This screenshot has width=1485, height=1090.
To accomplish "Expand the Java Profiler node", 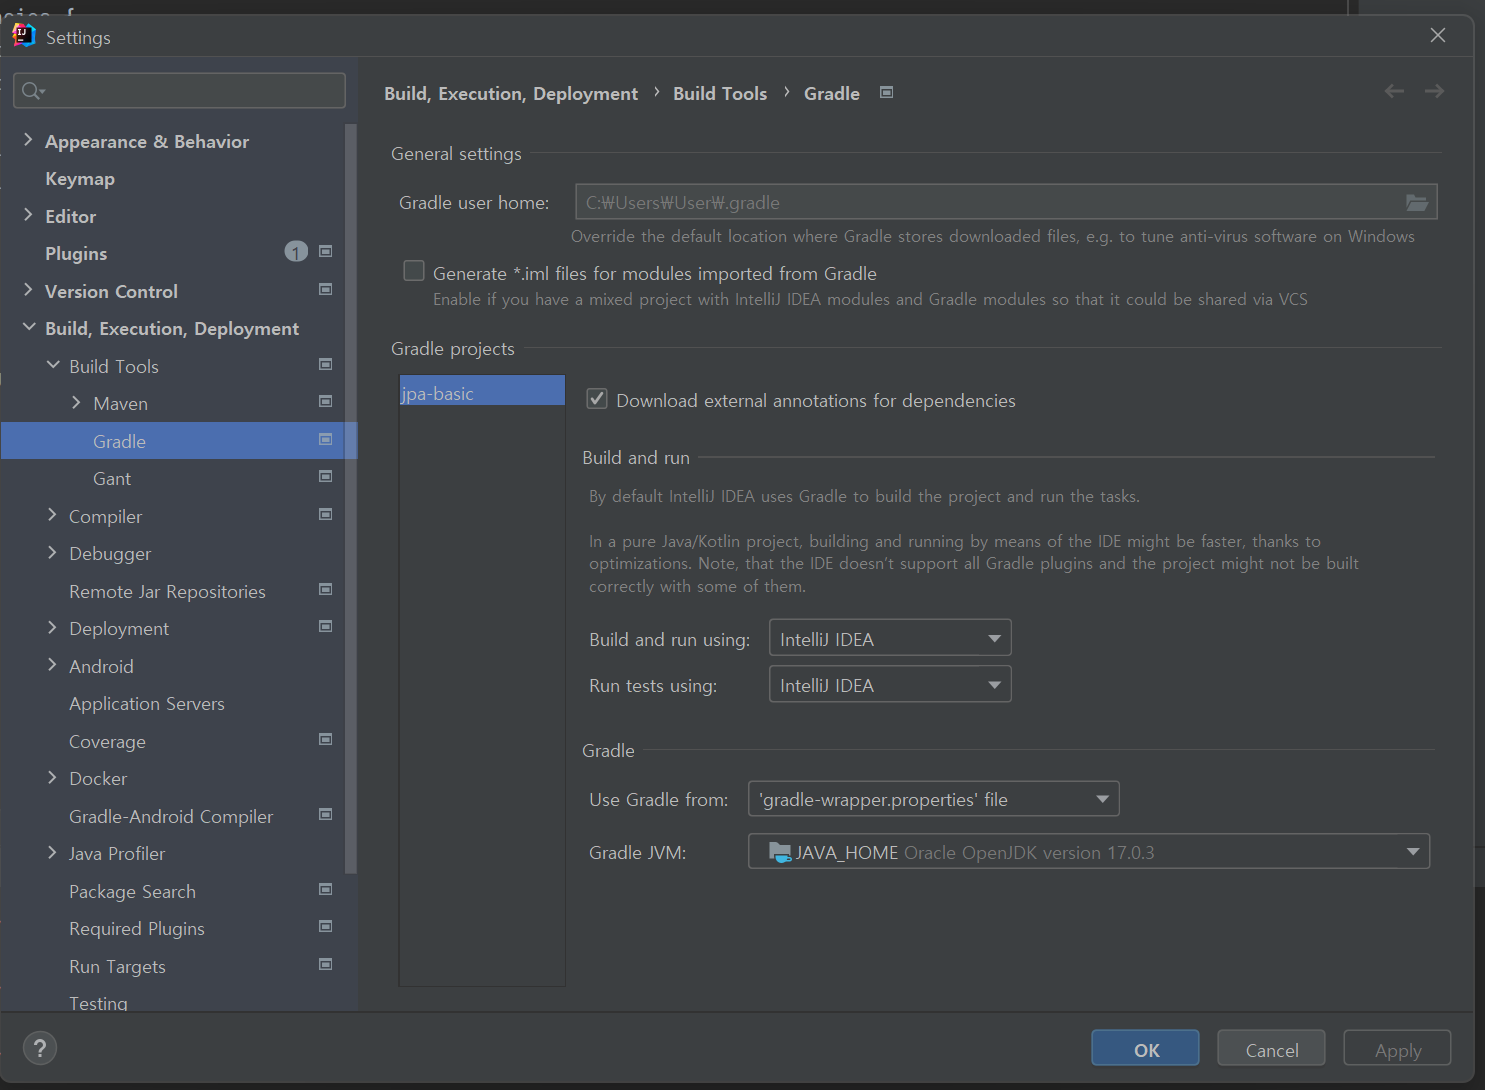I will (x=52, y=852).
